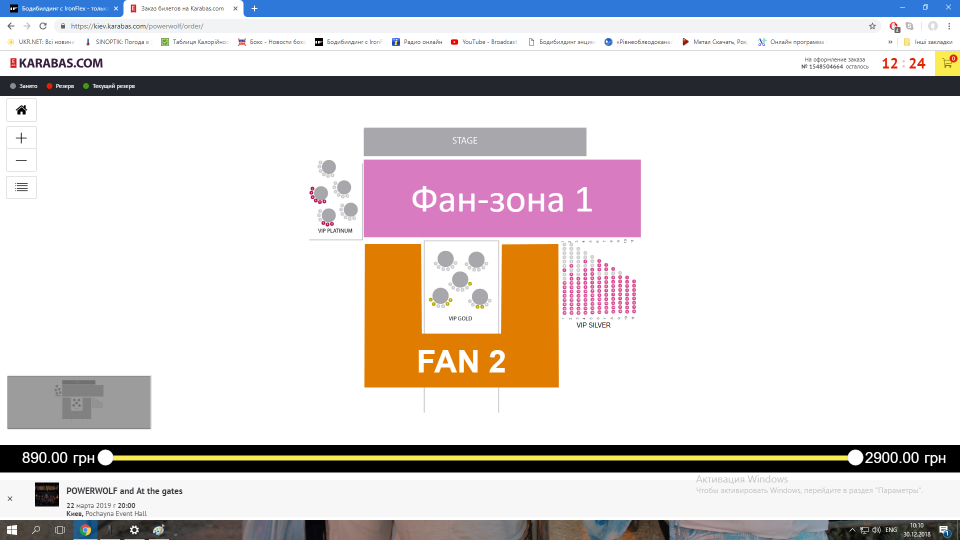Select the Фан-зона 1 section
960x540 pixels.
[x=501, y=198]
